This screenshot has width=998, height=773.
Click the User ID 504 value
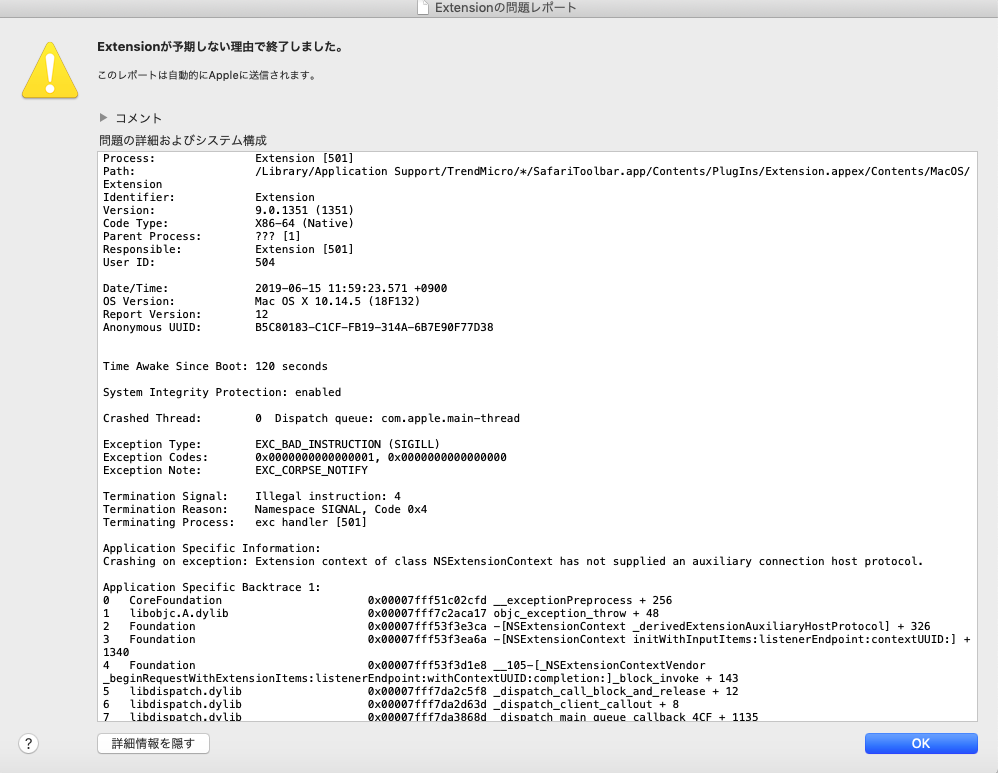tap(265, 262)
